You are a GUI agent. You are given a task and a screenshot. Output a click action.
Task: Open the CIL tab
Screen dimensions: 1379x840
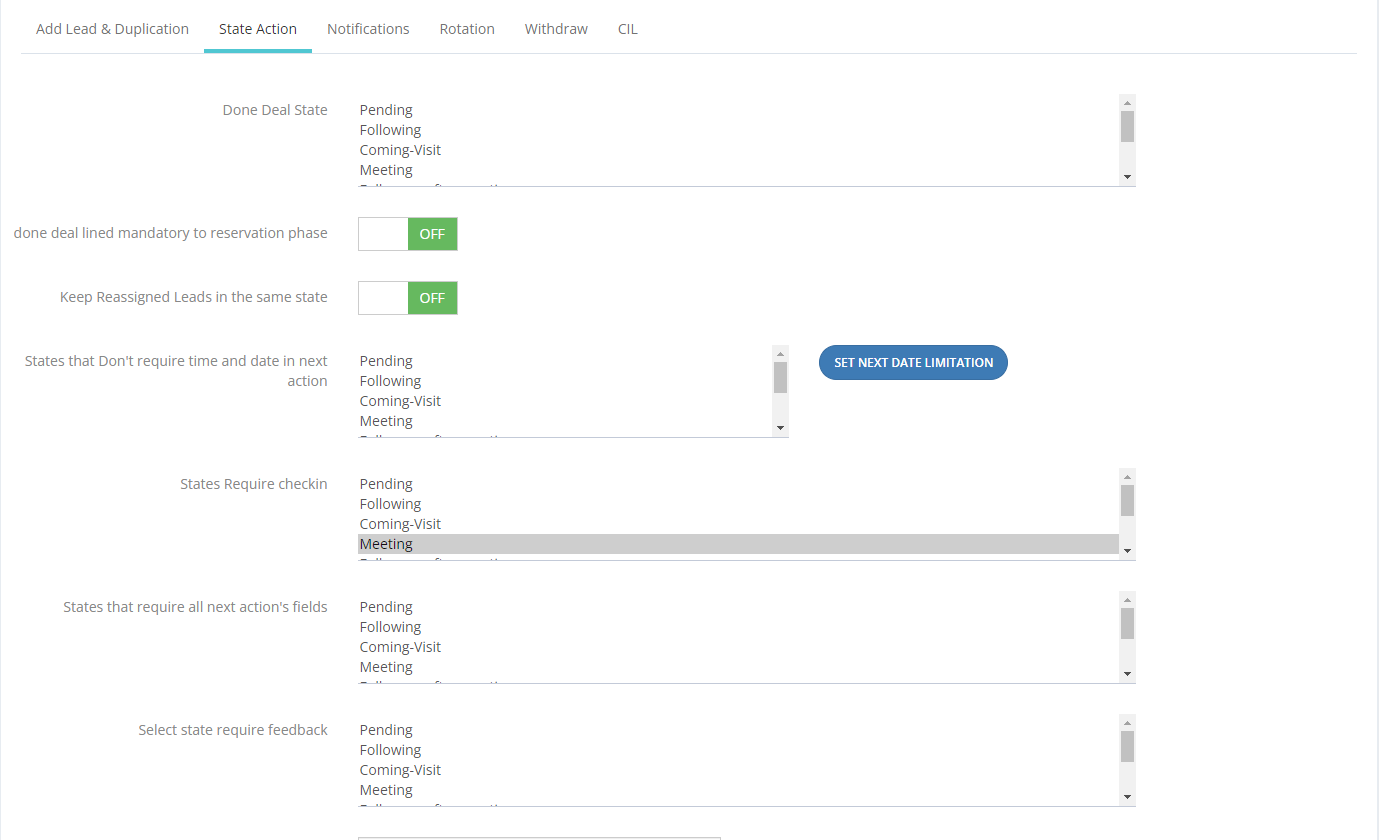tap(627, 29)
